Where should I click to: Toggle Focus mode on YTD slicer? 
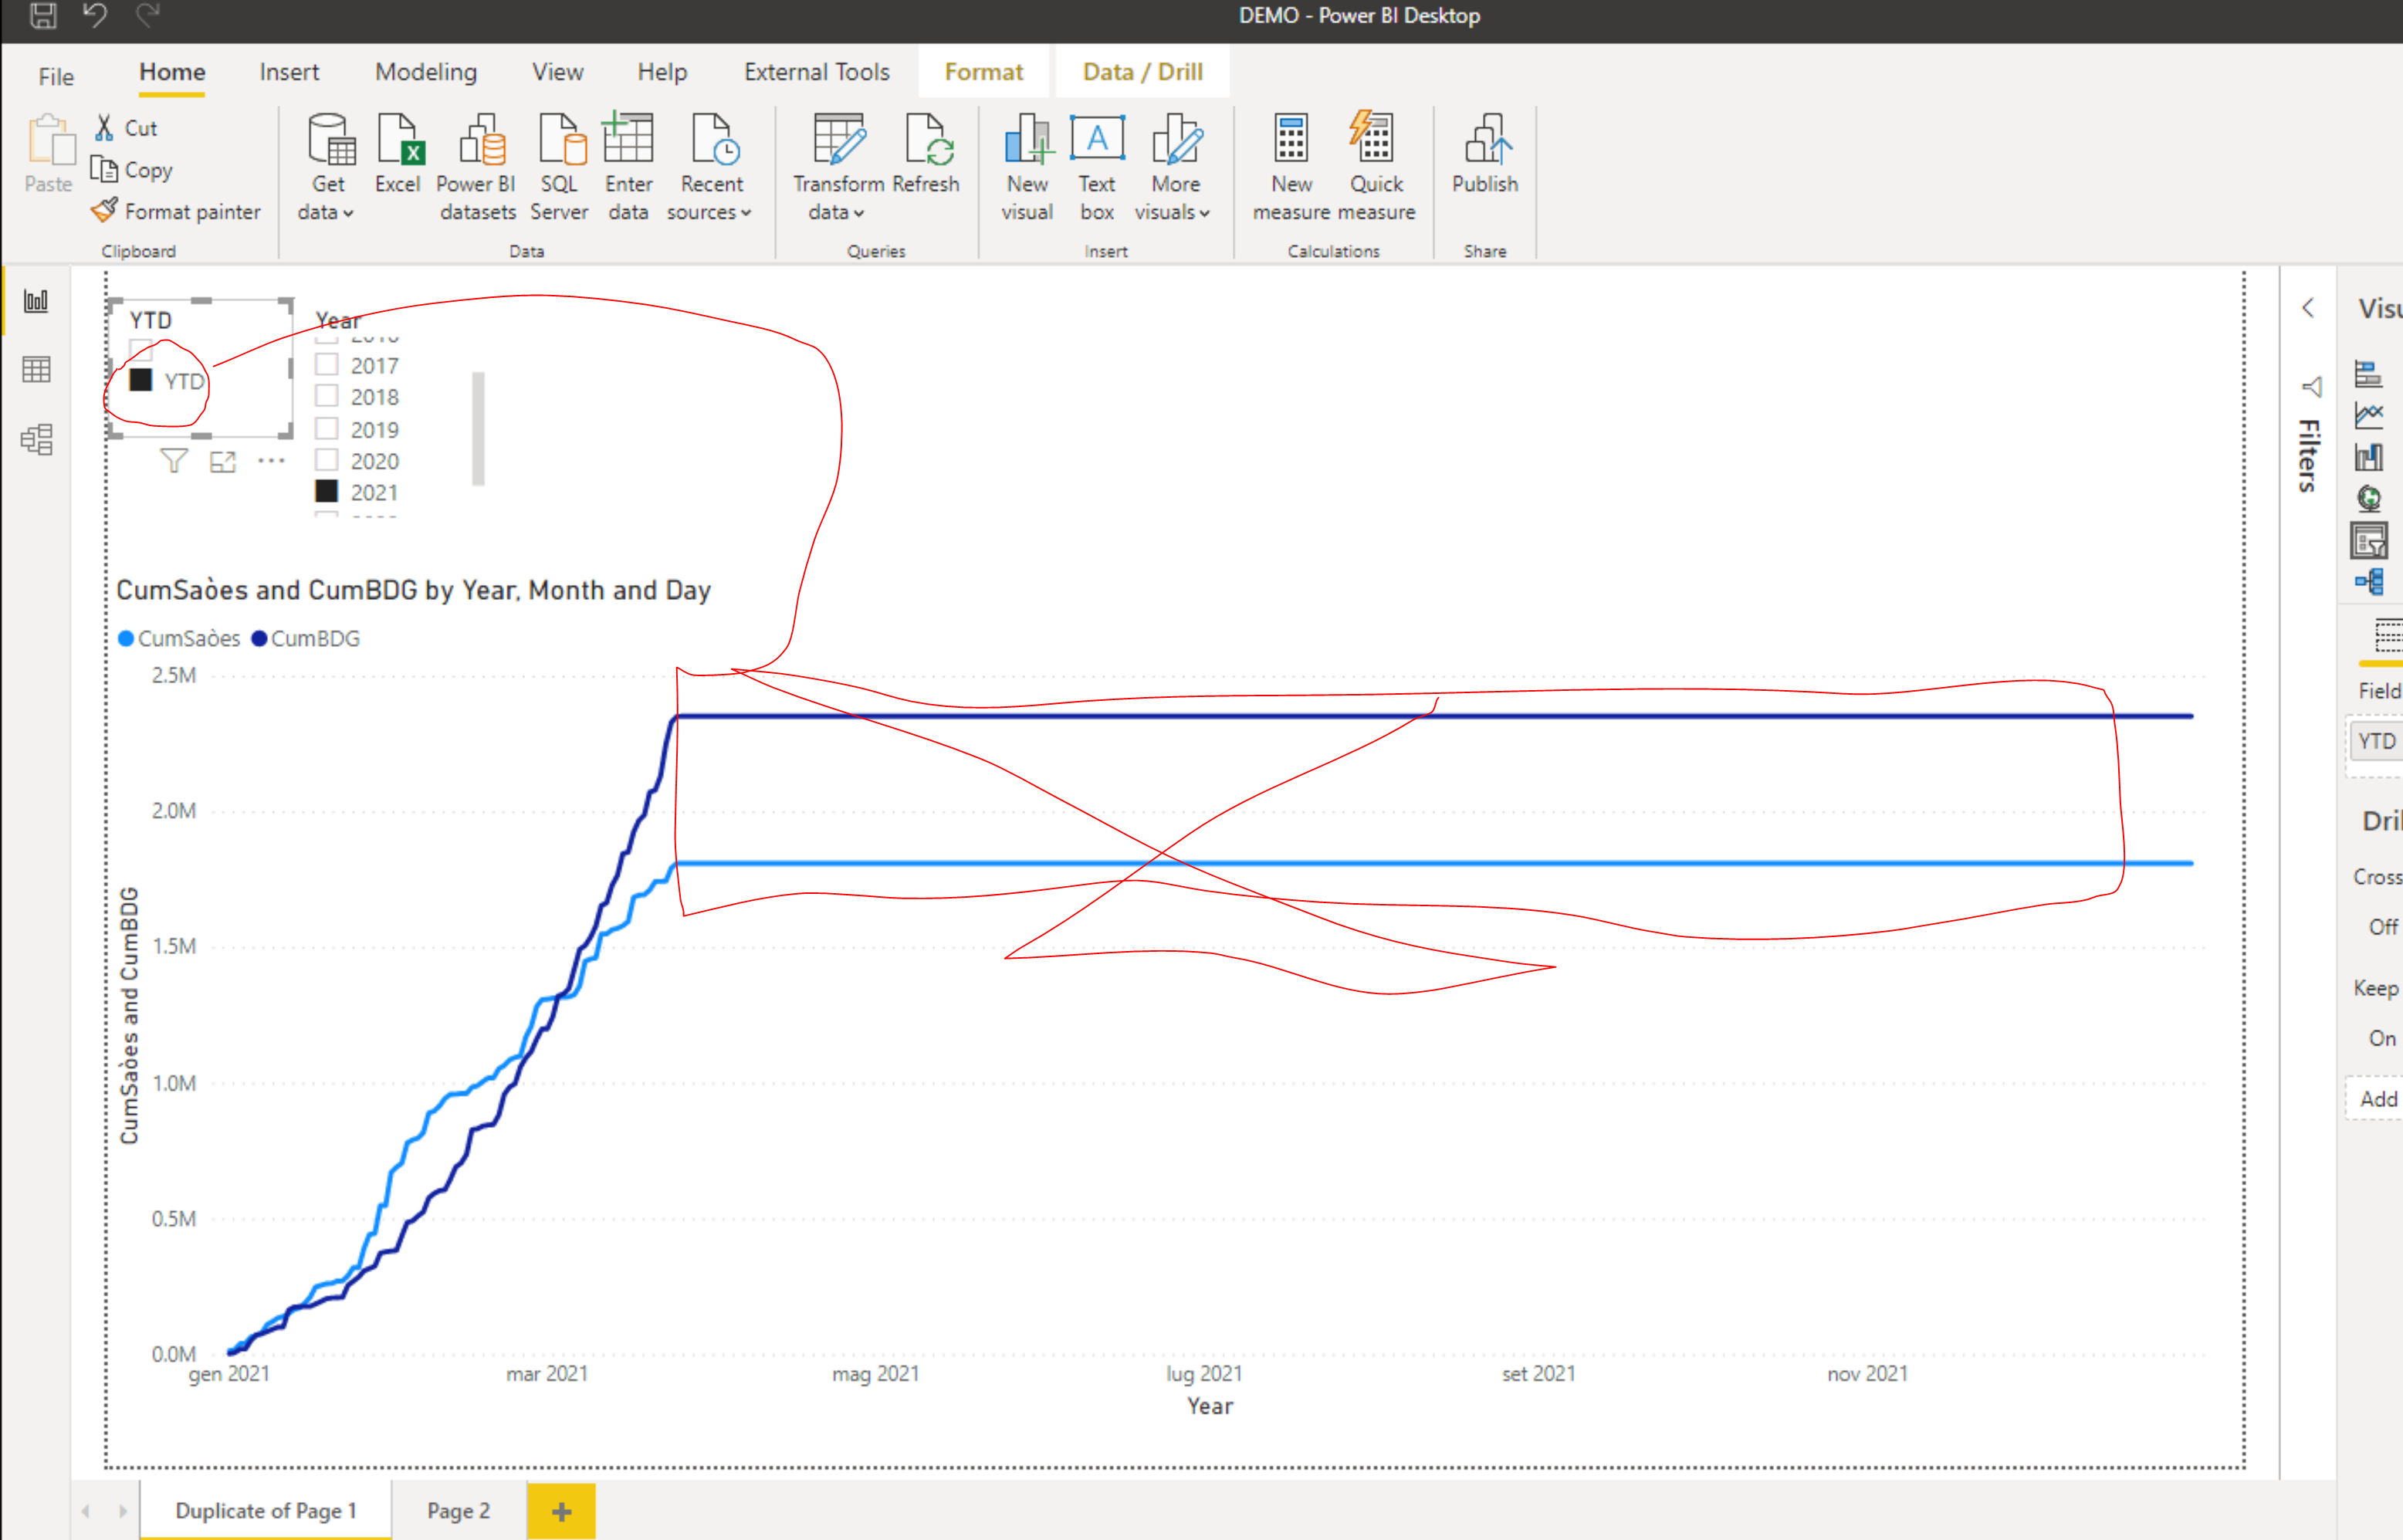point(223,462)
